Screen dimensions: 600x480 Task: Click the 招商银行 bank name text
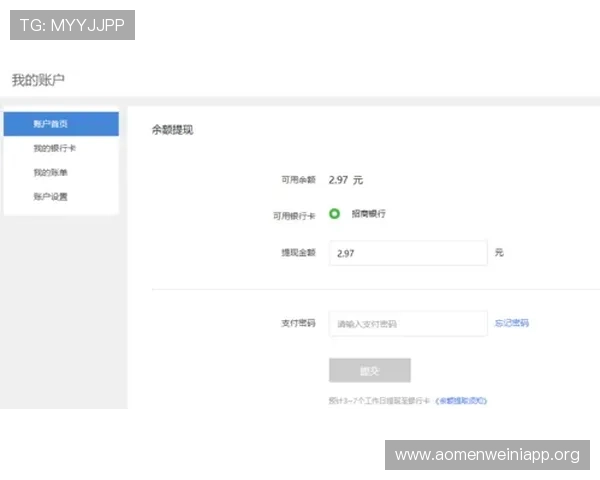(x=368, y=214)
